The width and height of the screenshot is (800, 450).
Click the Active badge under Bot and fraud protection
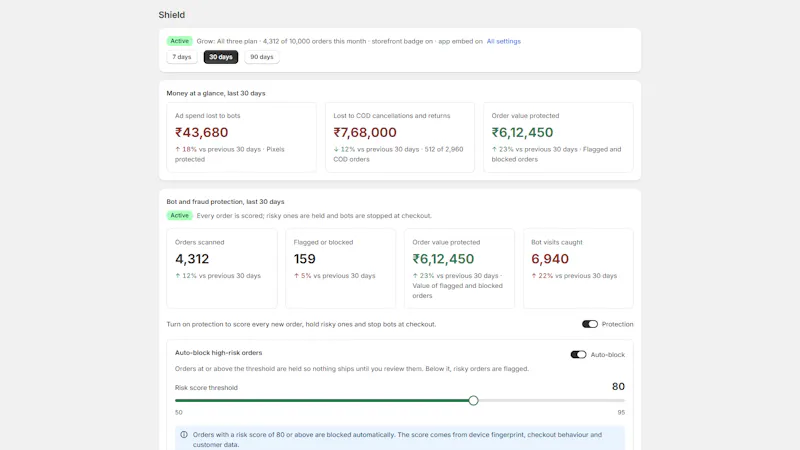(x=179, y=215)
